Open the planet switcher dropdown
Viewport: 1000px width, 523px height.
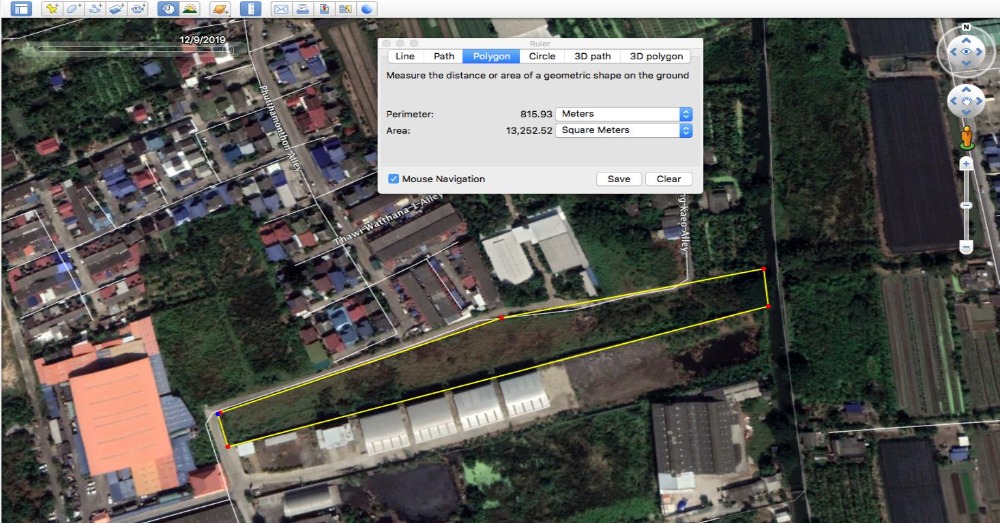coord(220,9)
